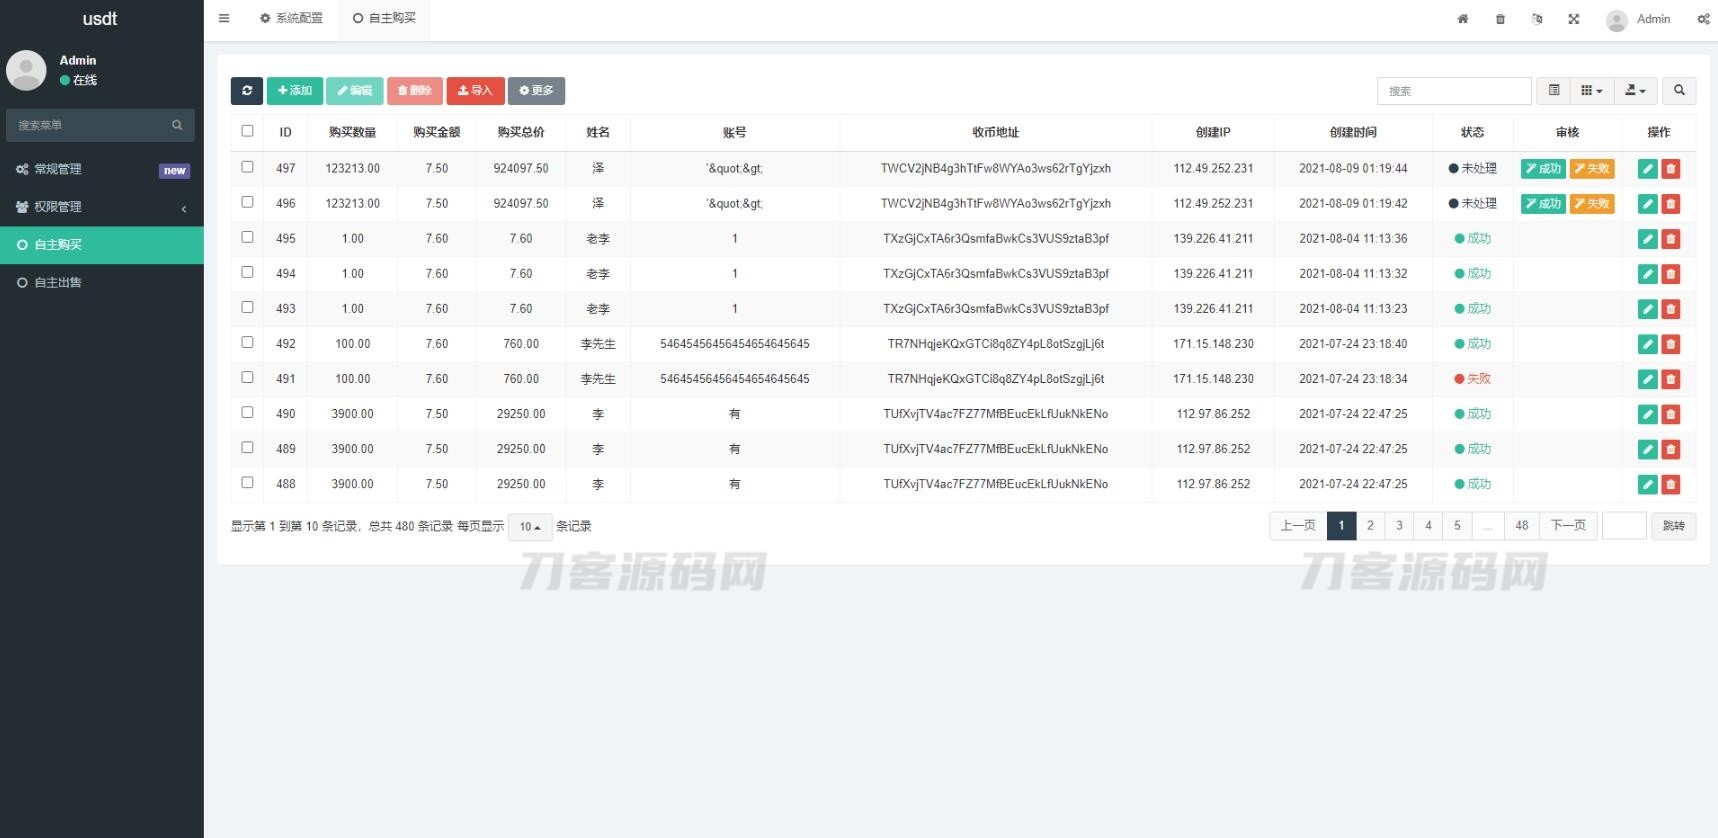Click the table search input field
The width and height of the screenshot is (1718, 838).
click(1454, 90)
